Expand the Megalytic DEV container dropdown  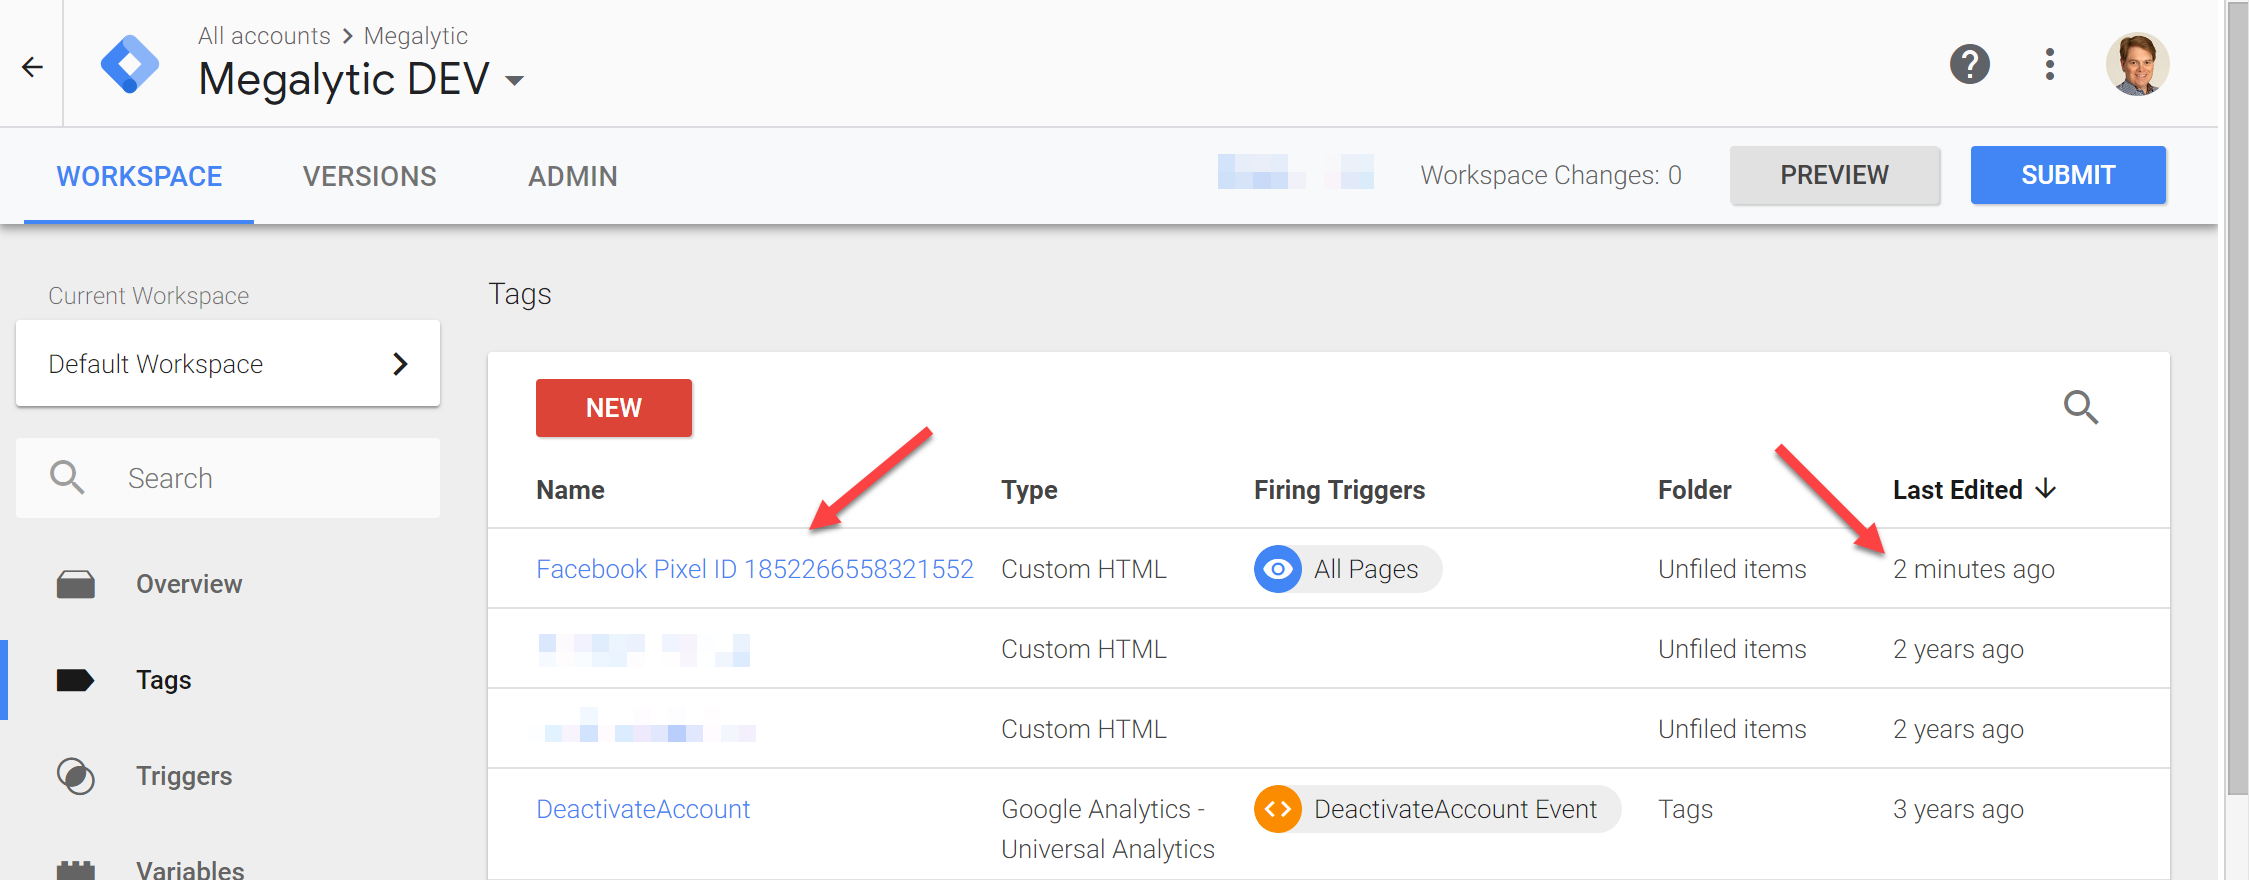[515, 81]
